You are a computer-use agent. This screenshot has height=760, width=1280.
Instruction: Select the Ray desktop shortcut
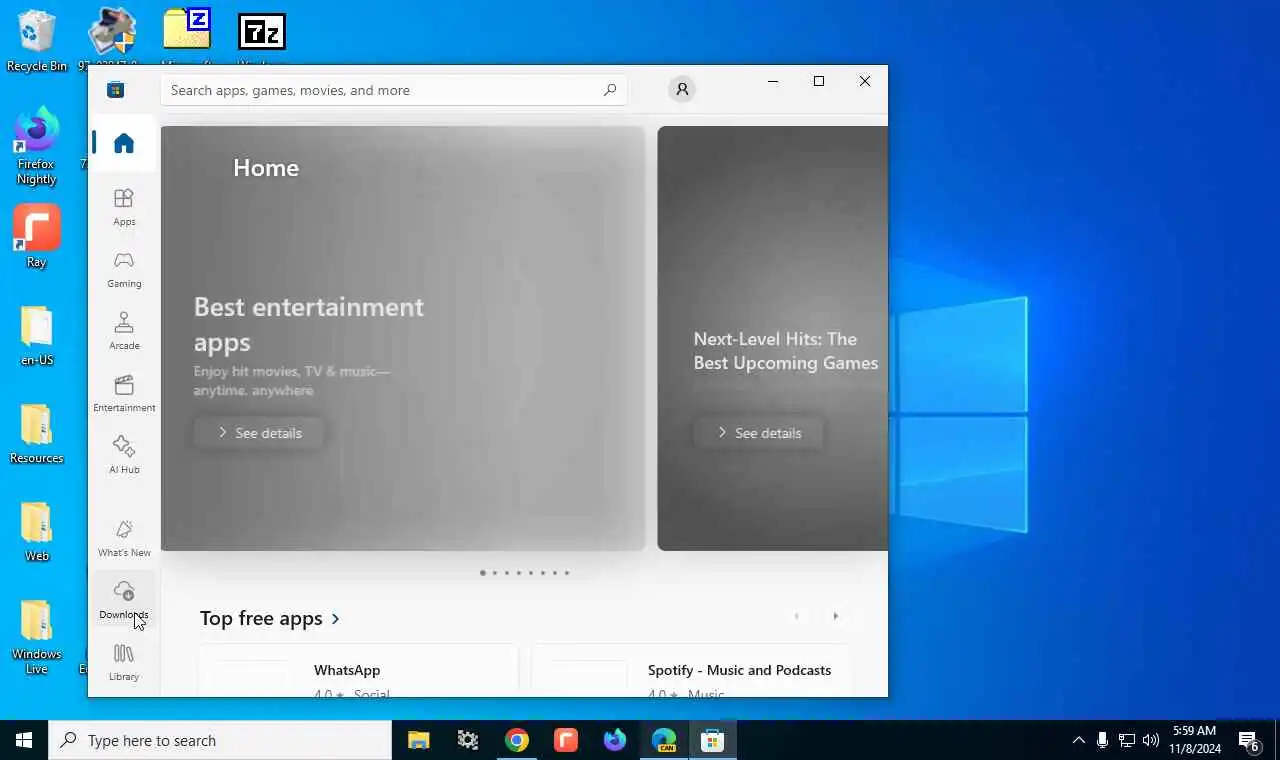click(36, 237)
